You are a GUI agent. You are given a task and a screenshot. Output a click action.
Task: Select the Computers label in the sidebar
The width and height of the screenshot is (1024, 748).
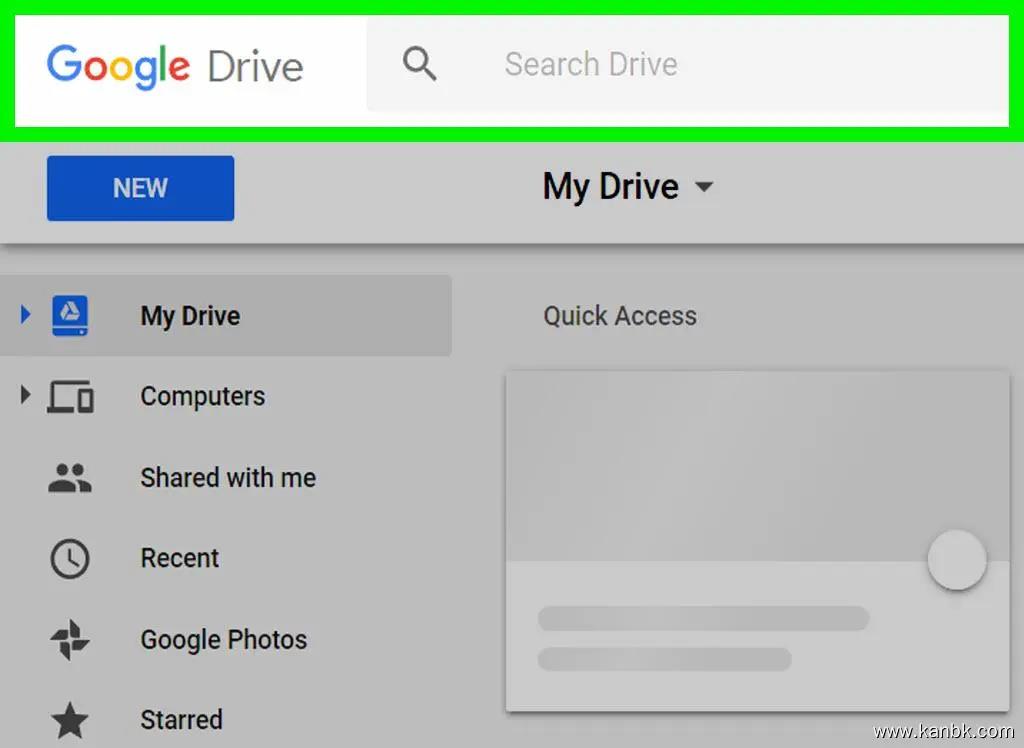(x=202, y=396)
